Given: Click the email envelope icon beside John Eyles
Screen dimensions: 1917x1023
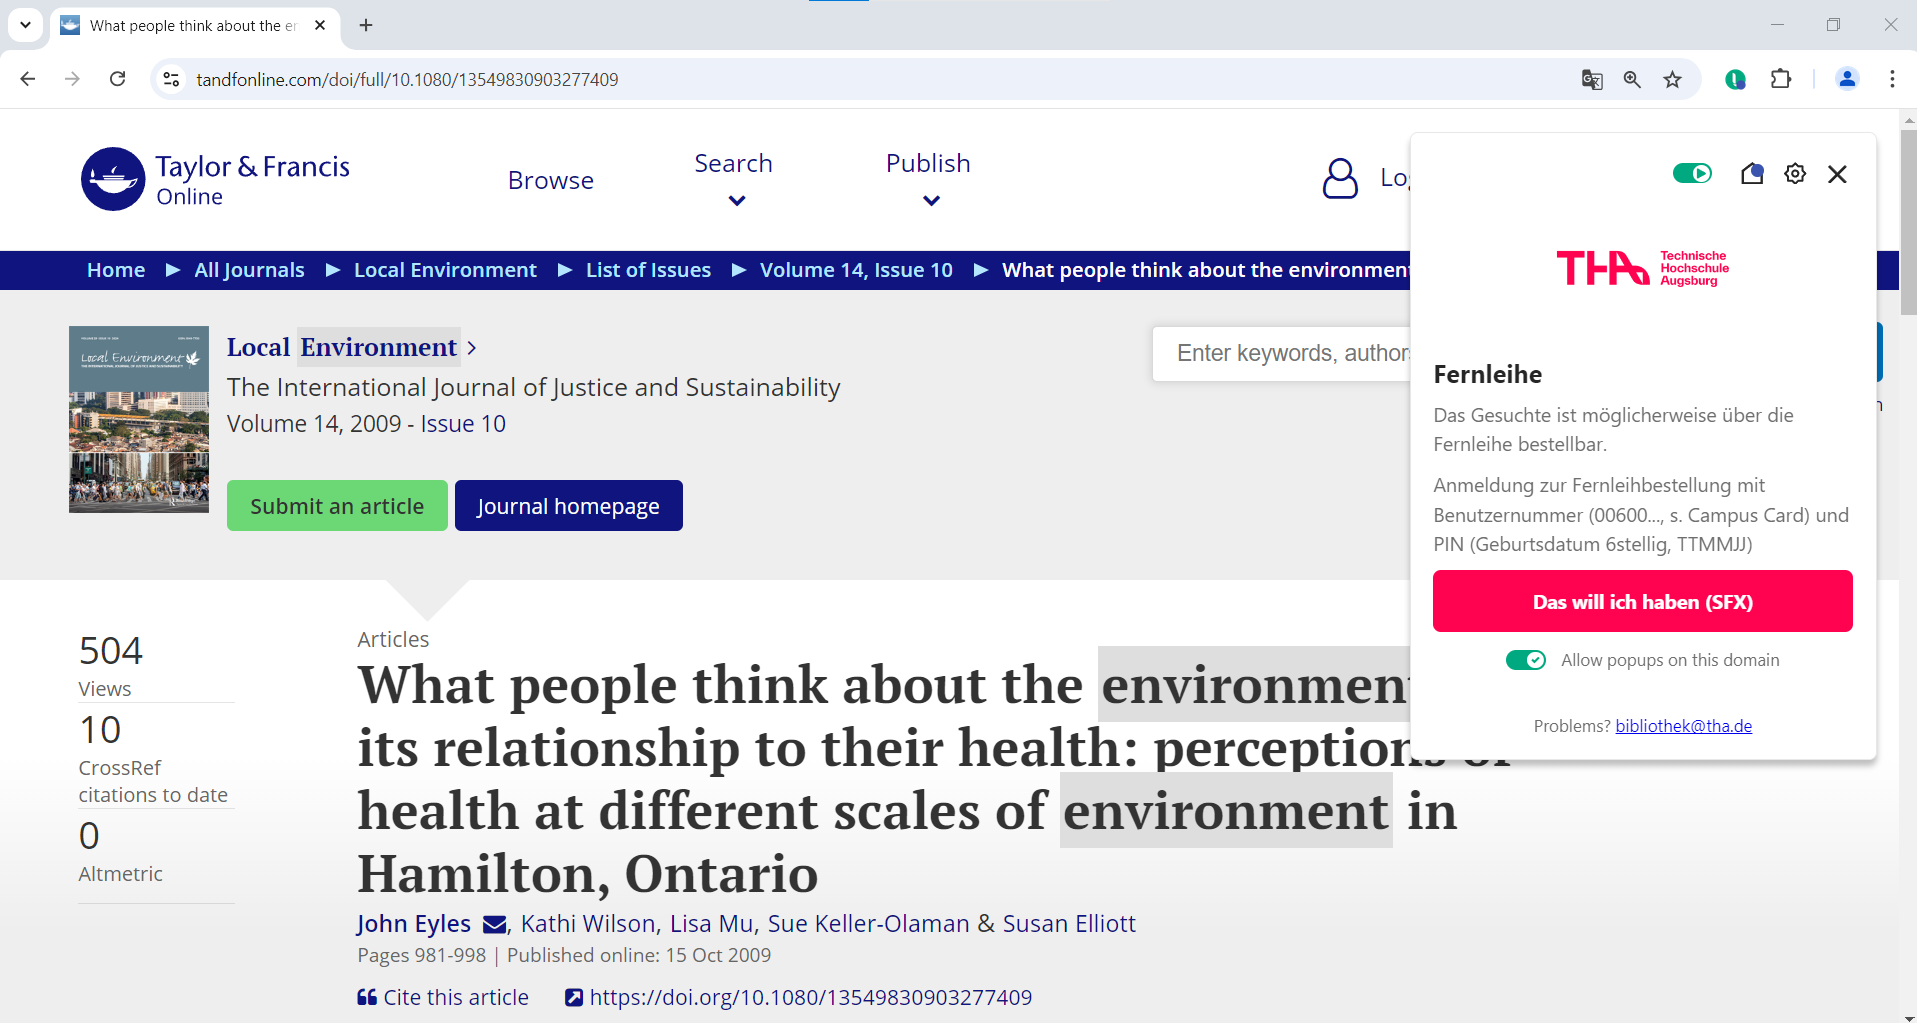Looking at the screenshot, I should pyautogui.click(x=494, y=924).
